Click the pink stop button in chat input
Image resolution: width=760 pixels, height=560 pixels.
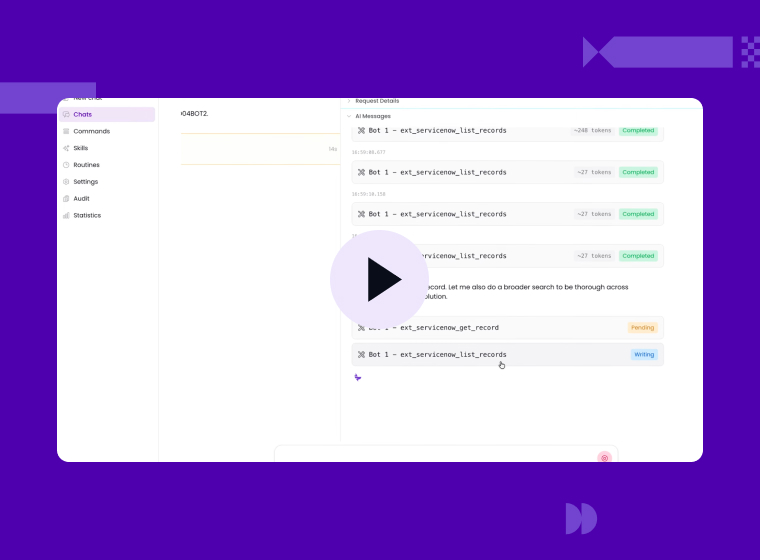(604, 457)
